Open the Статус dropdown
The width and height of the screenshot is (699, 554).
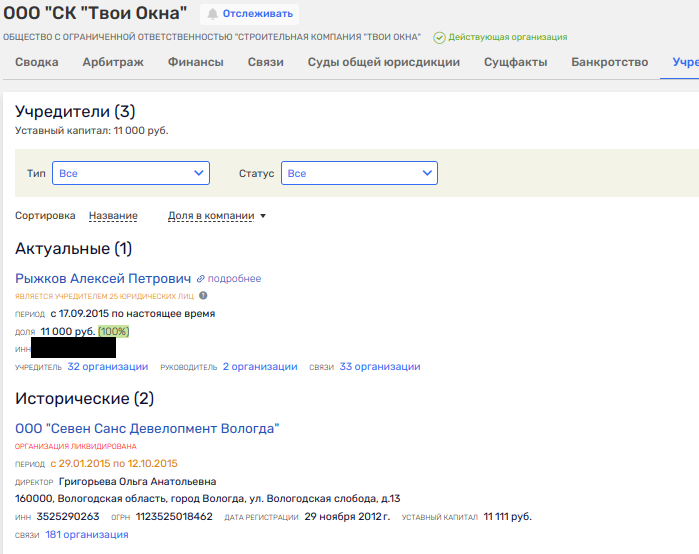pyautogui.click(x=359, y=173)
